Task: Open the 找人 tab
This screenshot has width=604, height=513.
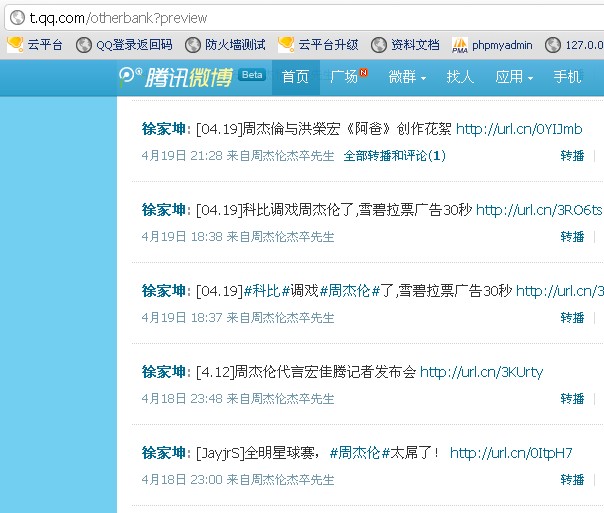Action: pyautogui.click(x=460, y=77)
